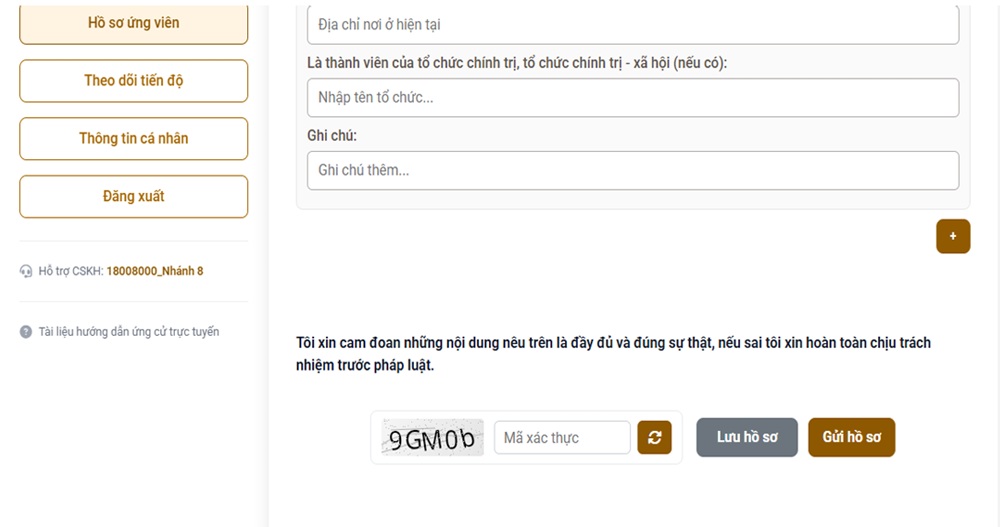This screenshot has height=527, width=1000.
Task: Log out with Đăng xuất
Action: [133, 196]
